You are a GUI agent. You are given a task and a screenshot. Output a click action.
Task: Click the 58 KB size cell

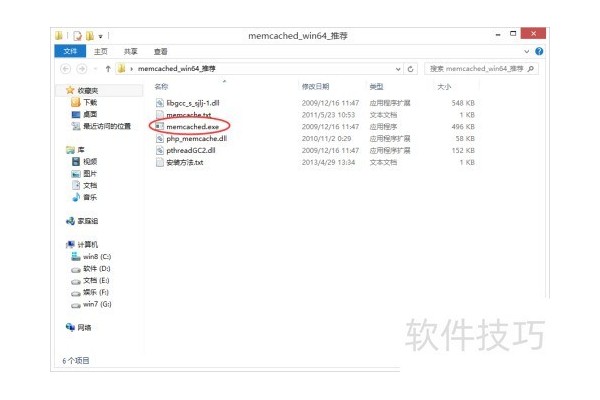[465, 138]
